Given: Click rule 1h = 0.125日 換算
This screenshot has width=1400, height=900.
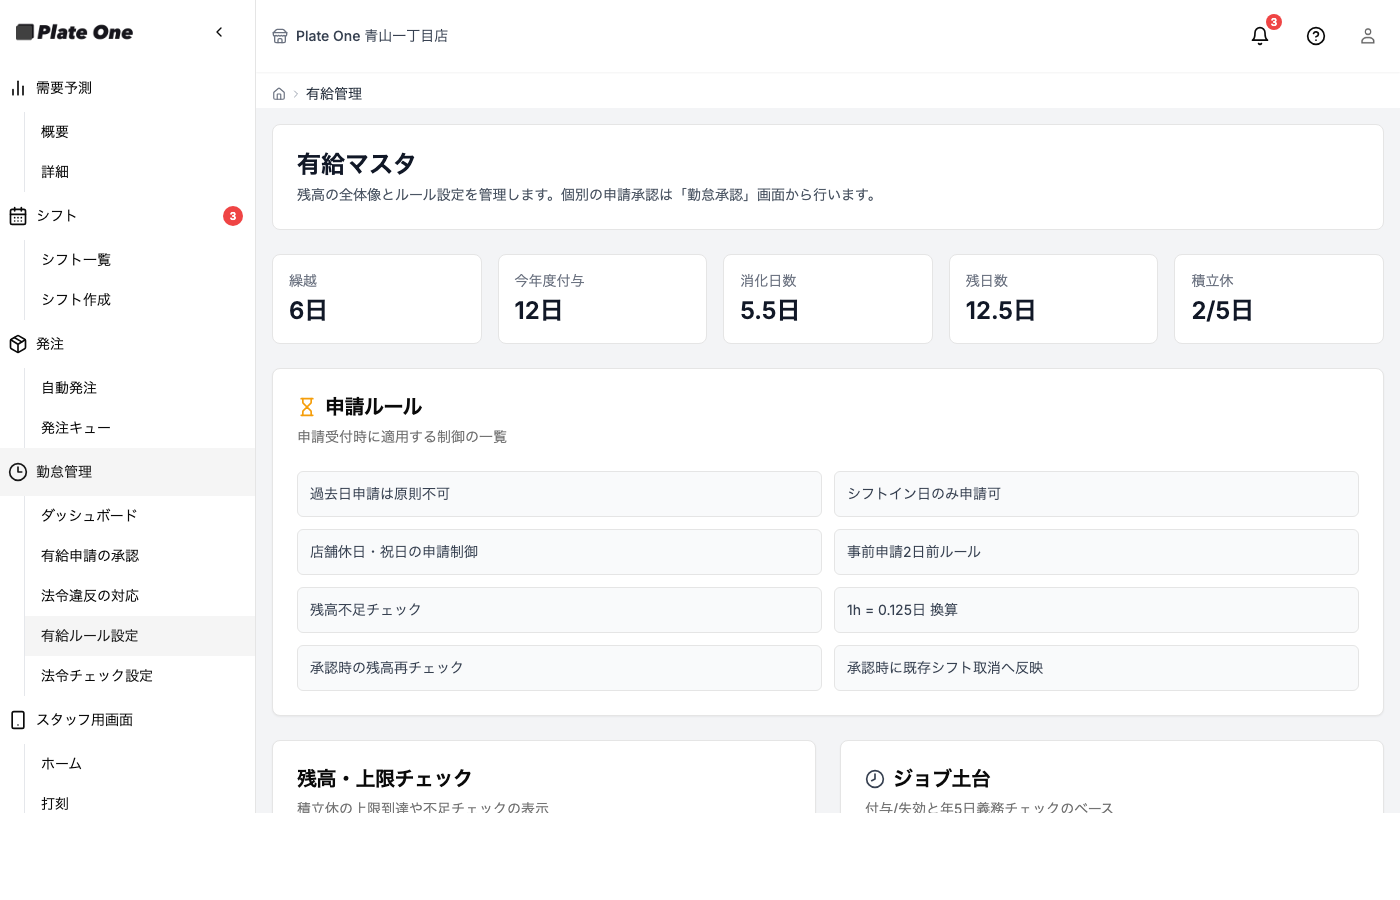Looking at the screenshot, I should pos(1096,610).
